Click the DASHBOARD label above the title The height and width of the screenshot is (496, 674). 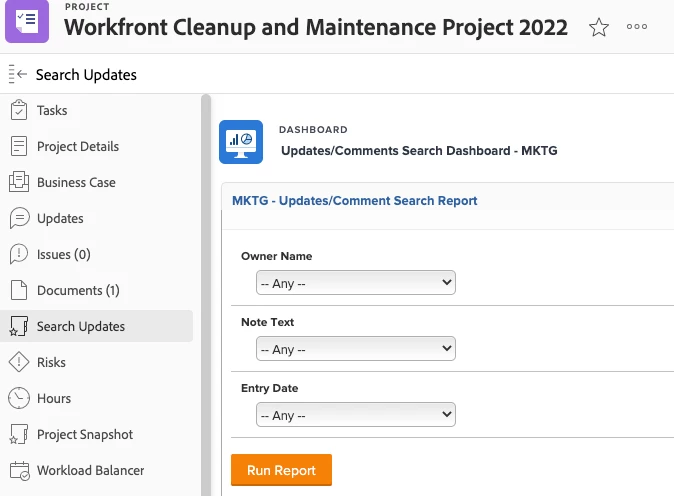coord(313,130)
